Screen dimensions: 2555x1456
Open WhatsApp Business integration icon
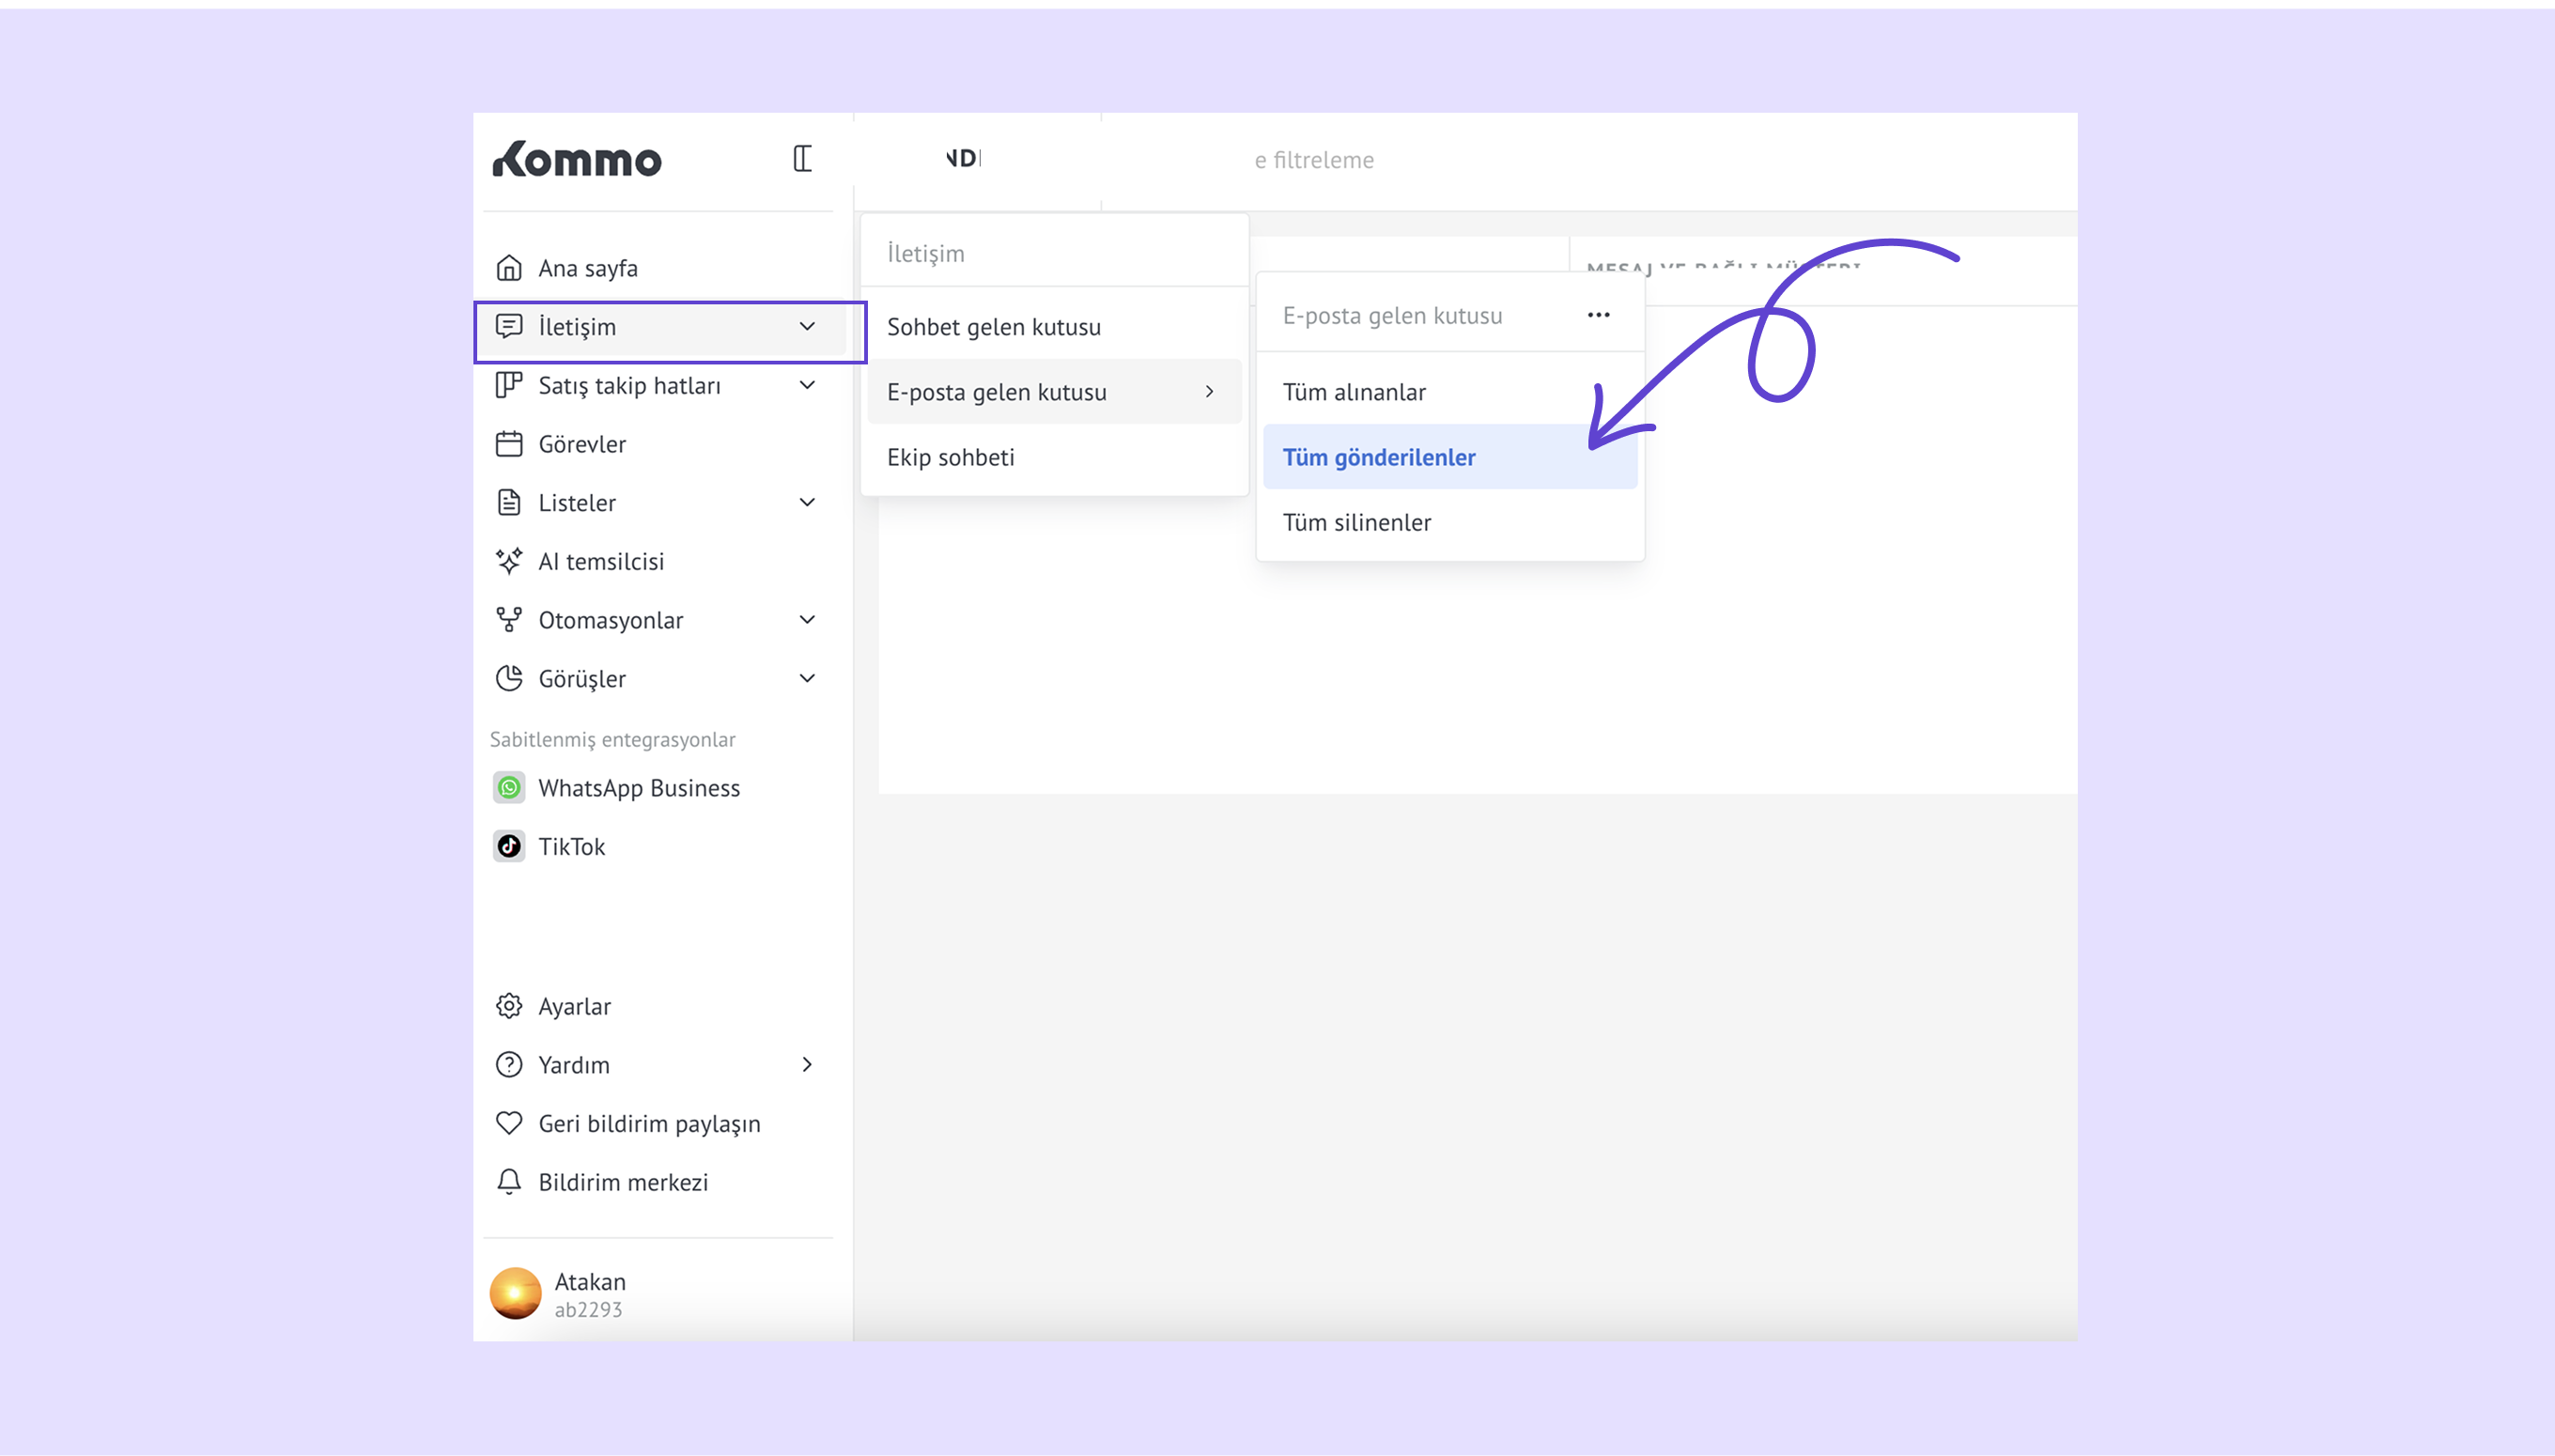[x=509, y=788]
